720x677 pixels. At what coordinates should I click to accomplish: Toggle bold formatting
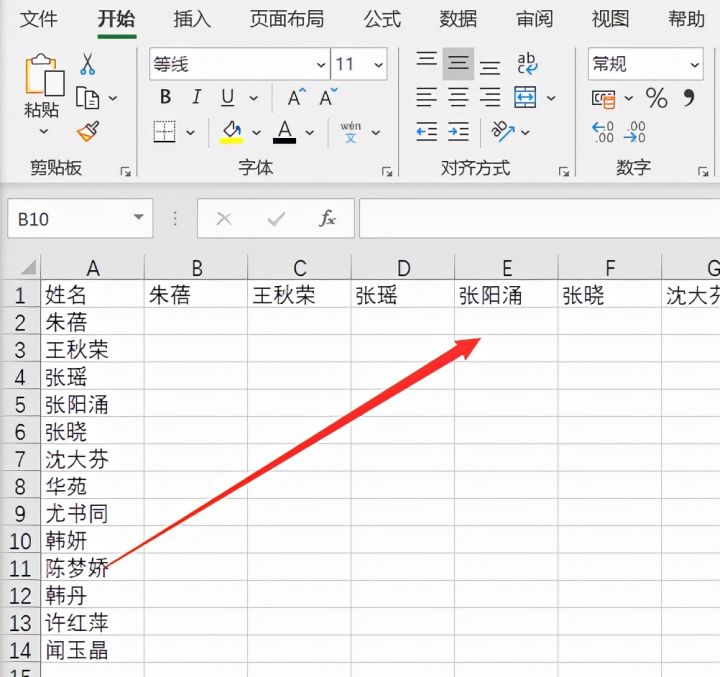point(166,97)
